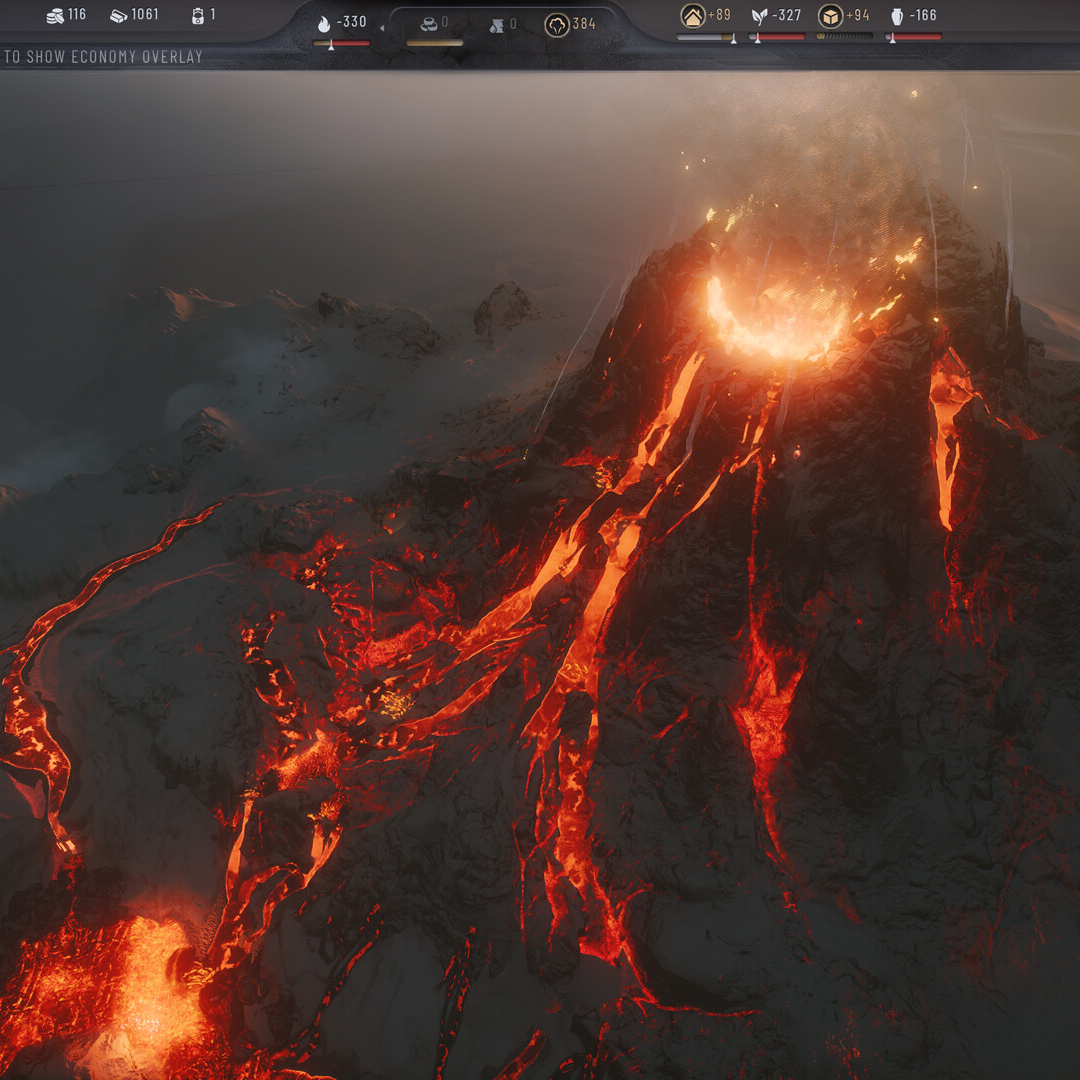The width and height of the screenshot is (1080, 1080).
Task: Click the amphora icon showing -166
Action: click(x=897, y=16)
